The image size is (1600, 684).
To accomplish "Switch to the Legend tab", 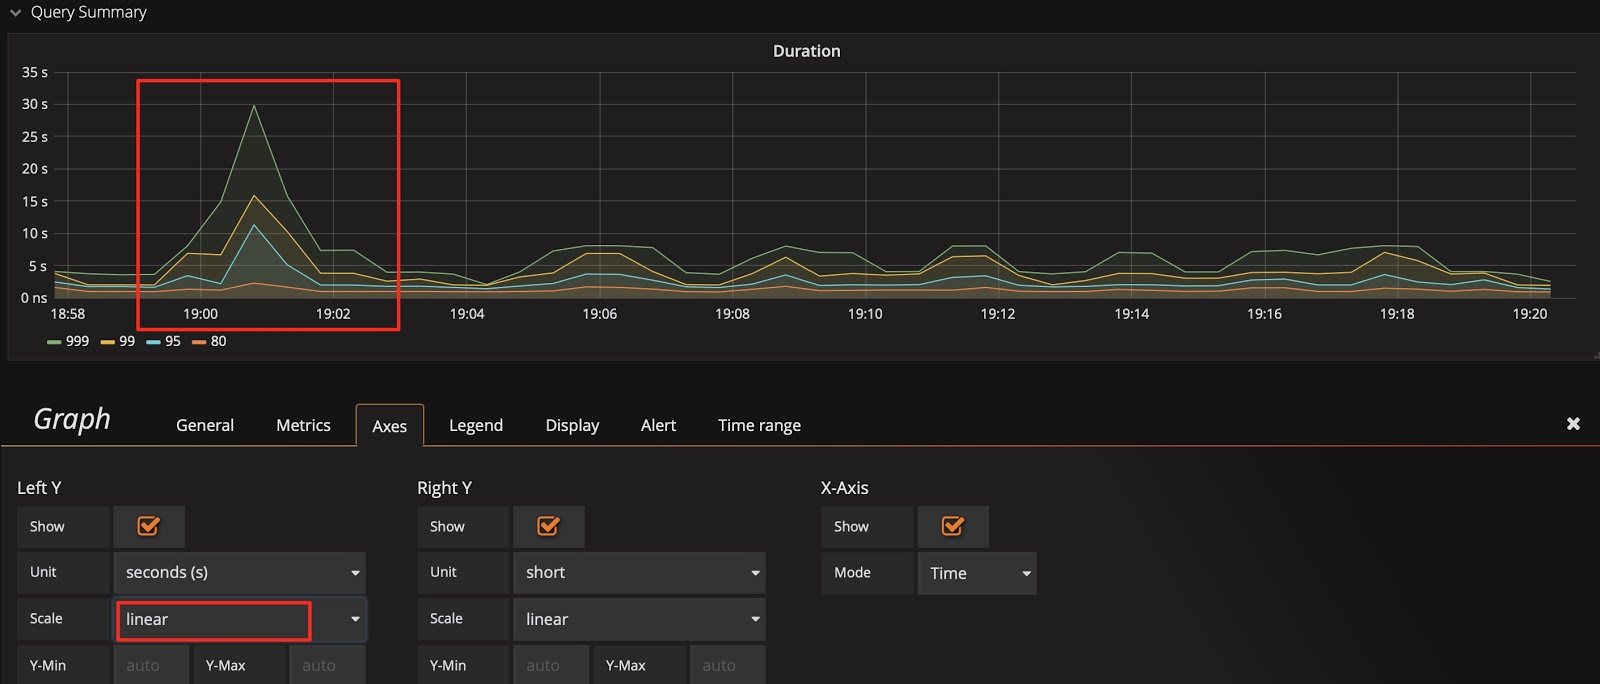I will (475, 425).
